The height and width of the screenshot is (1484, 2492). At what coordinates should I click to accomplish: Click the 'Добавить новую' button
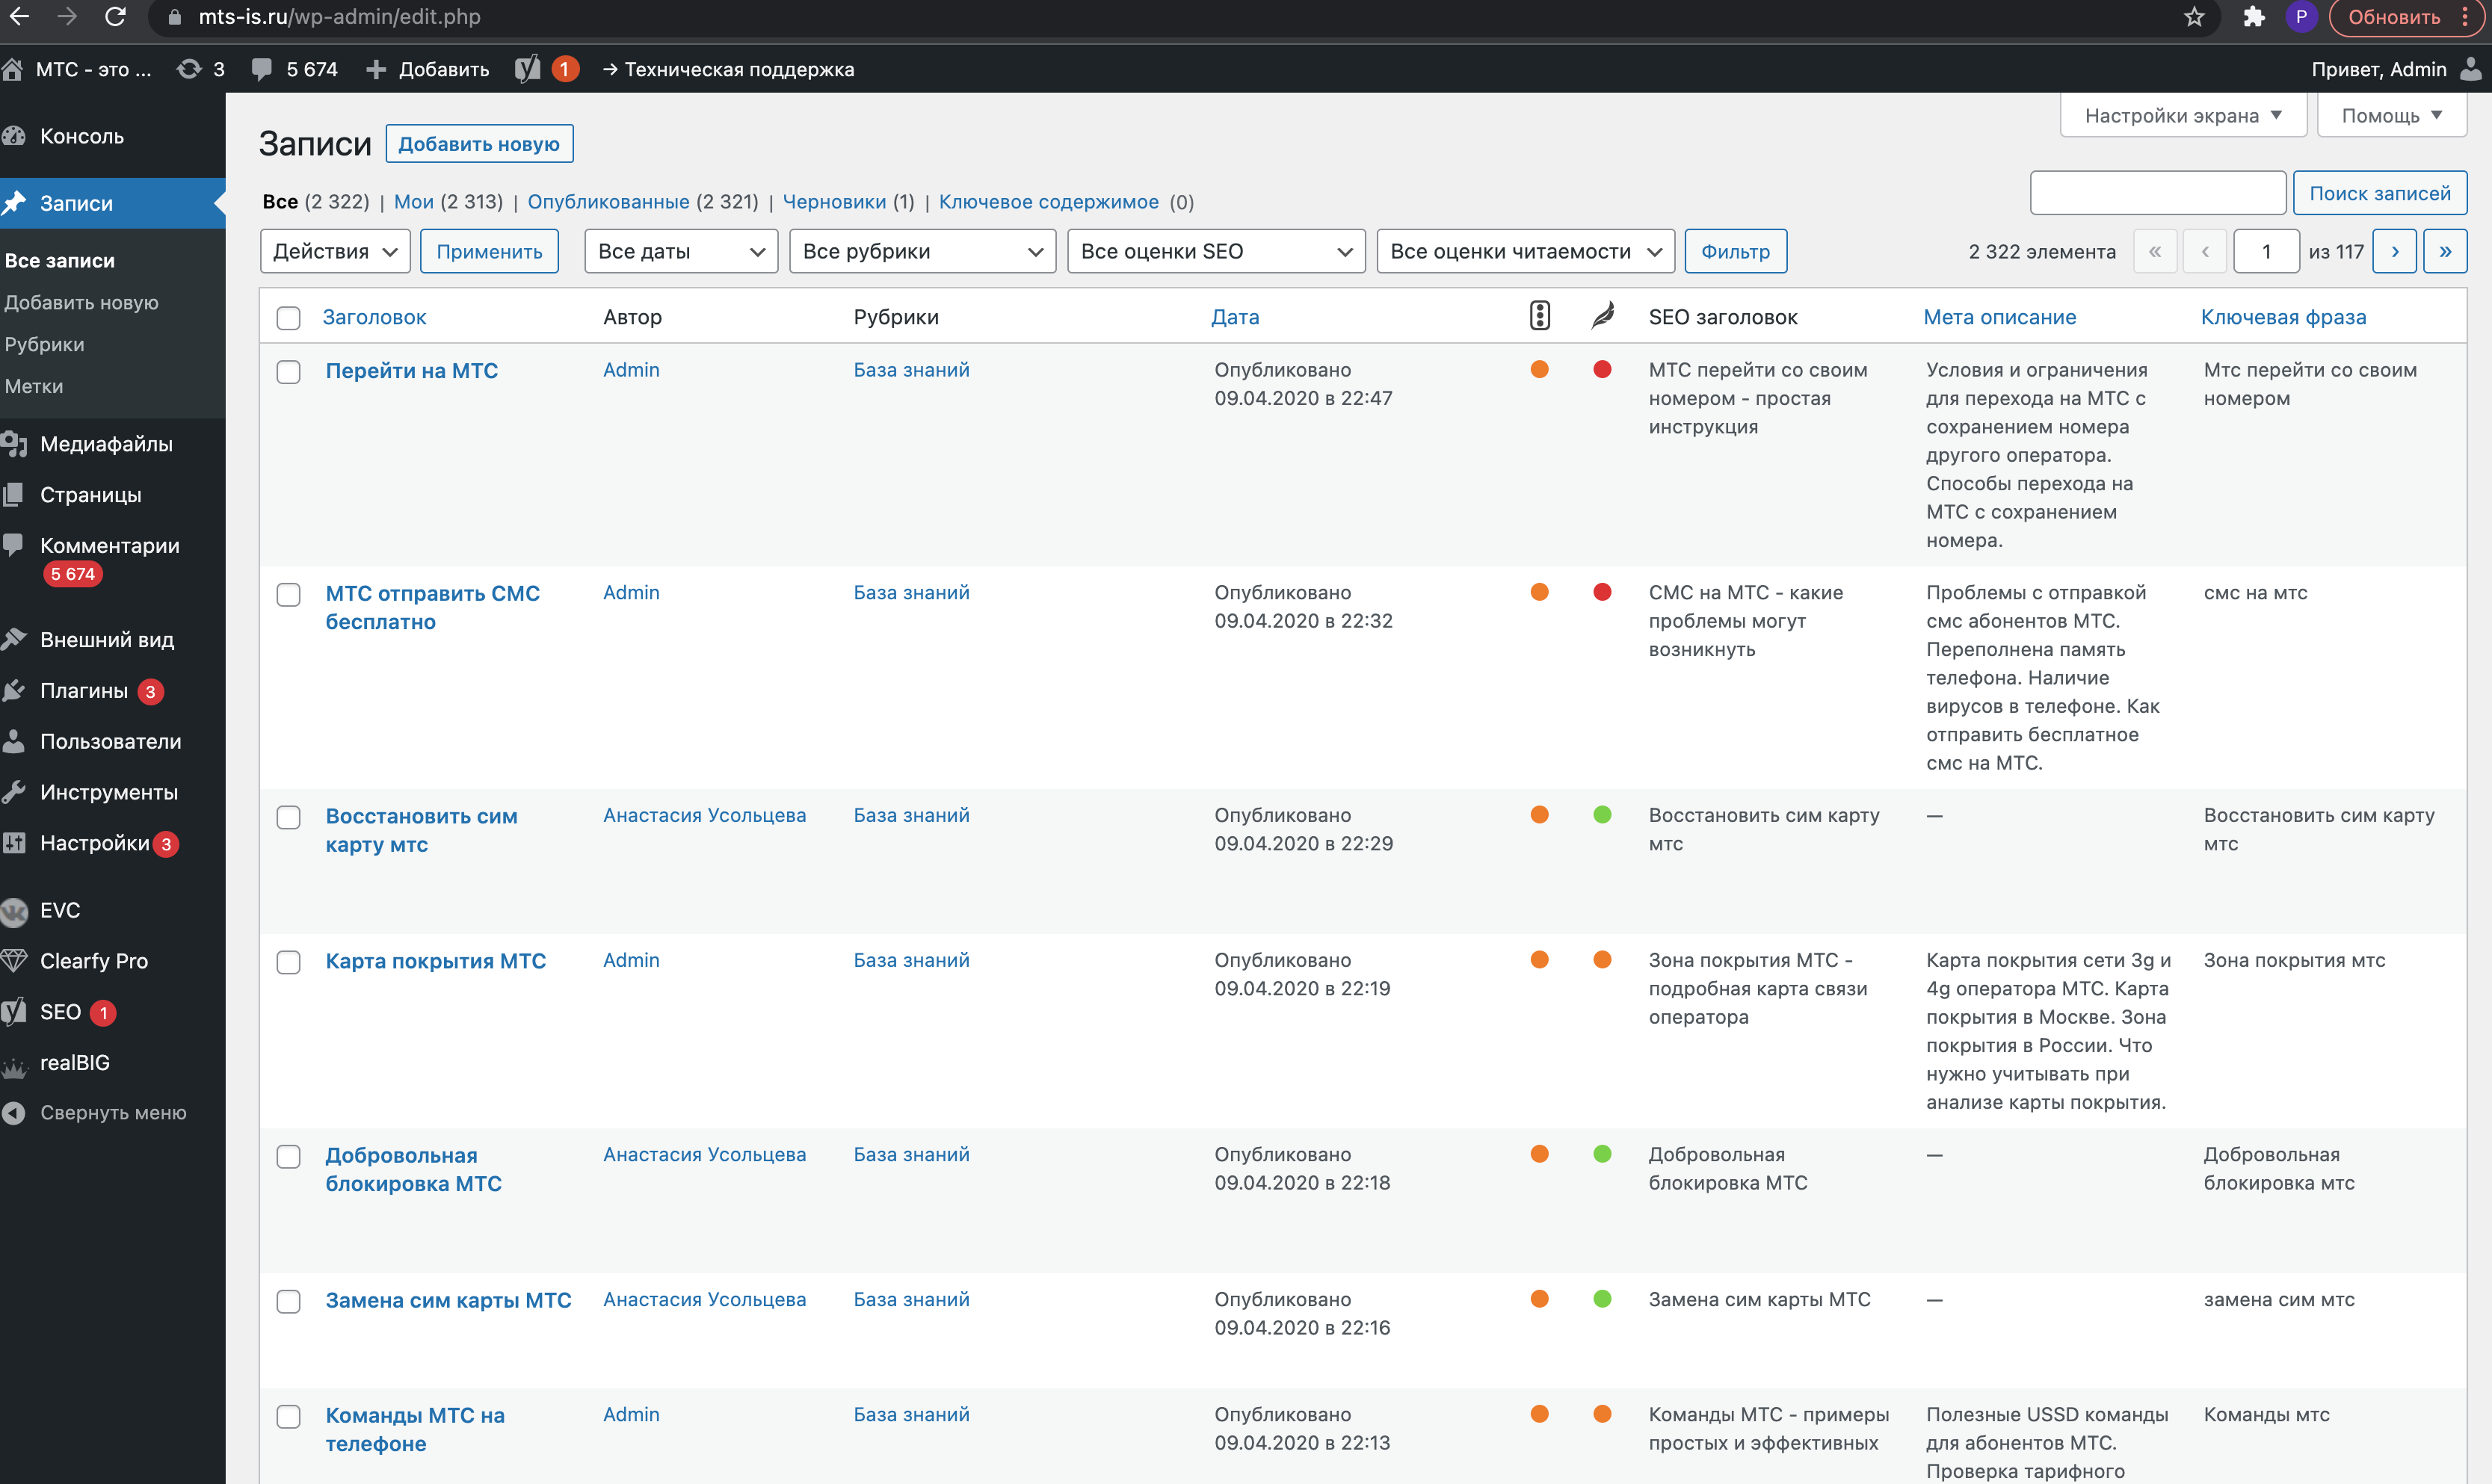coord(479,144)
